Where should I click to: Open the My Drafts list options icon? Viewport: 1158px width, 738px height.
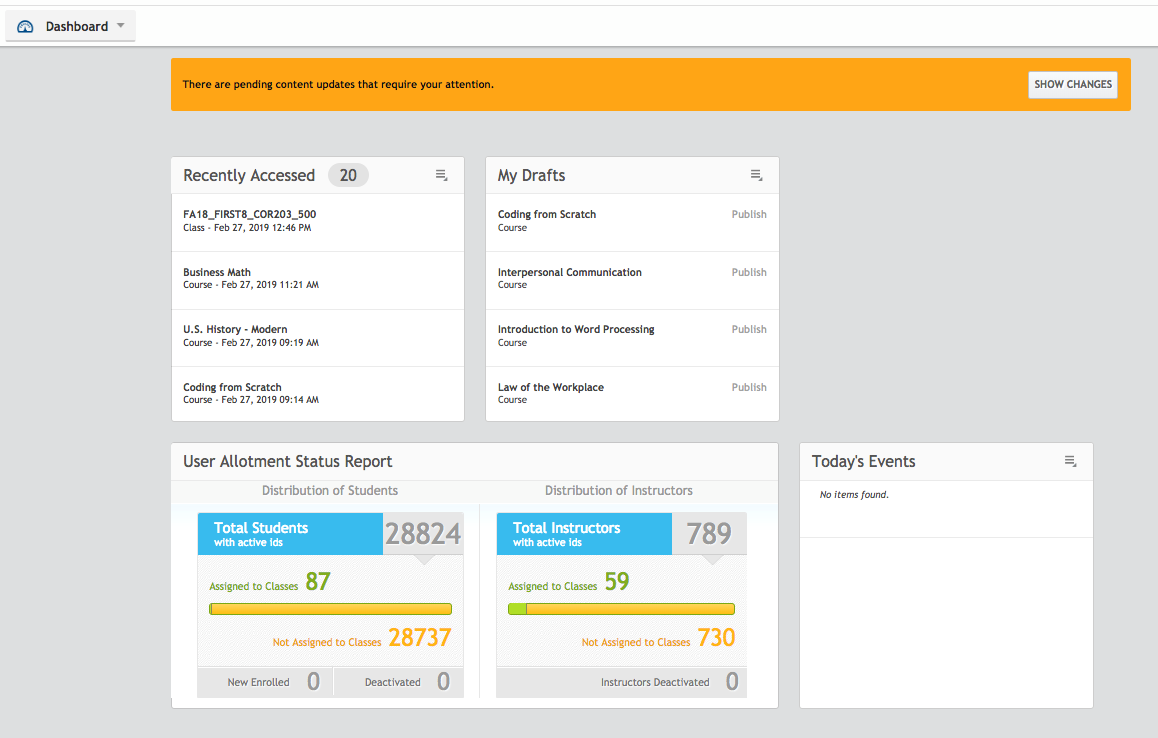click(756, 176)
